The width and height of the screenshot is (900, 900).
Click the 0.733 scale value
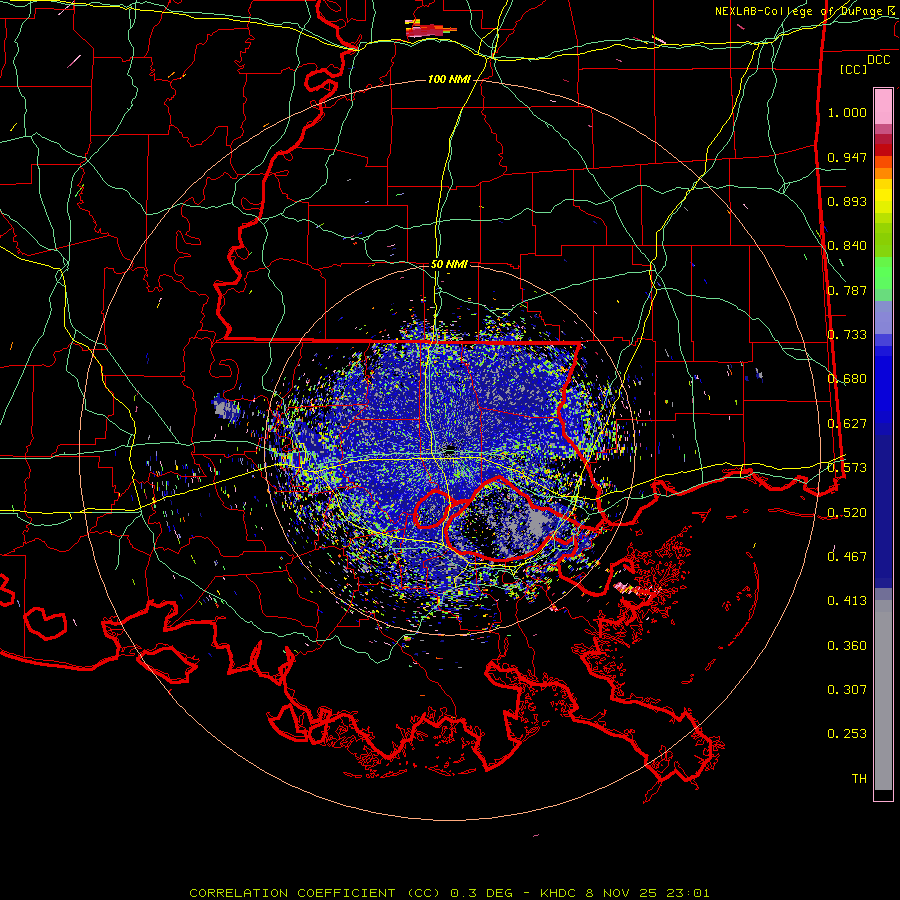(x=847, y=335)
